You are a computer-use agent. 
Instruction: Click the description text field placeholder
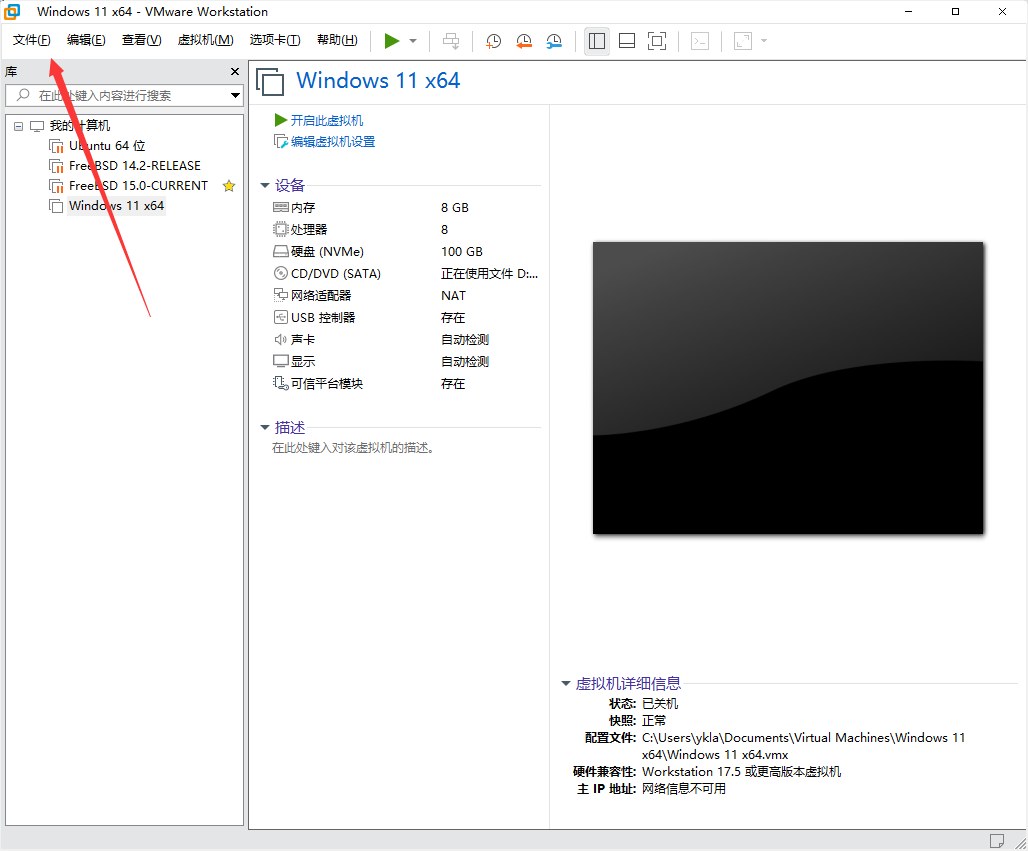pos(353,448)
